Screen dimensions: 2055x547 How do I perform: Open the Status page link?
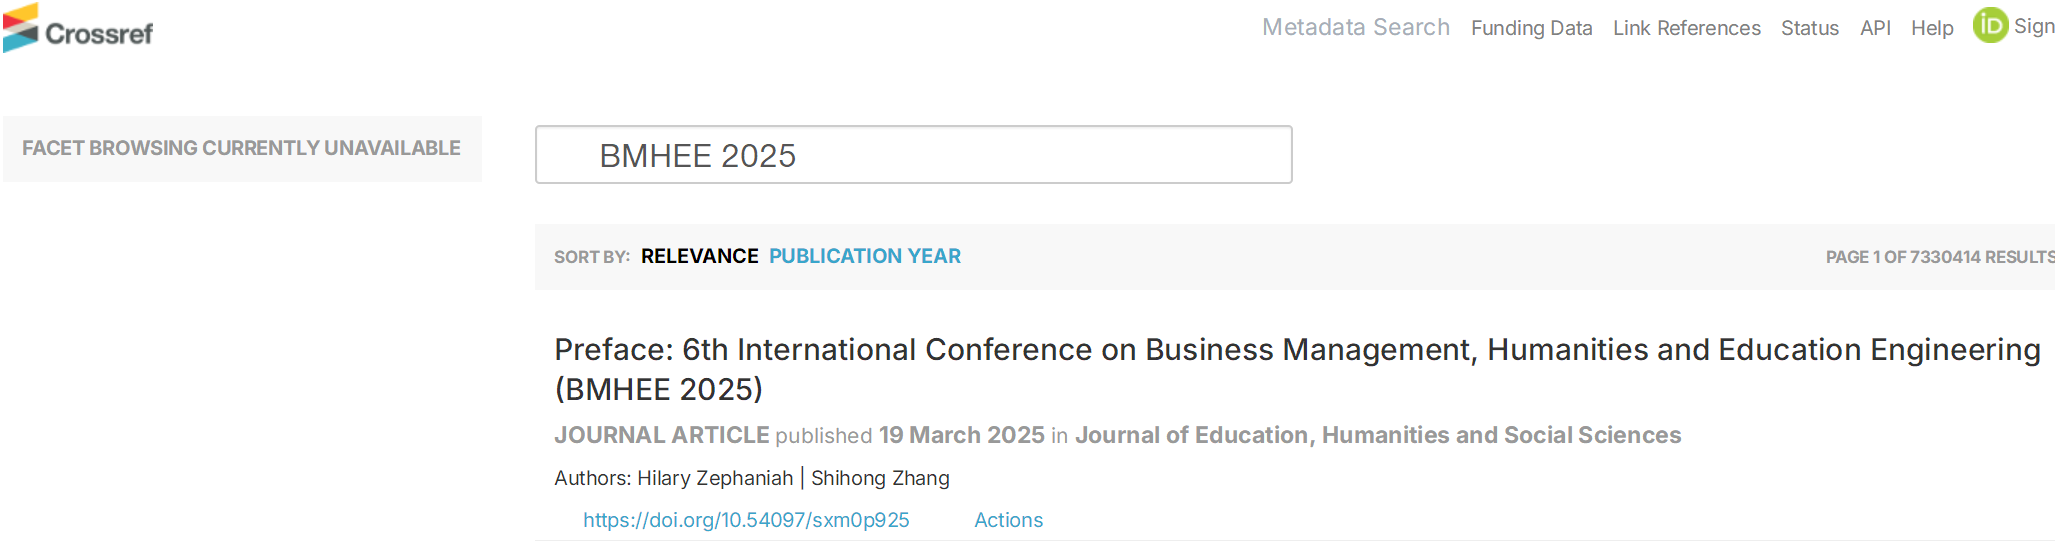(x=1809, y=29)
